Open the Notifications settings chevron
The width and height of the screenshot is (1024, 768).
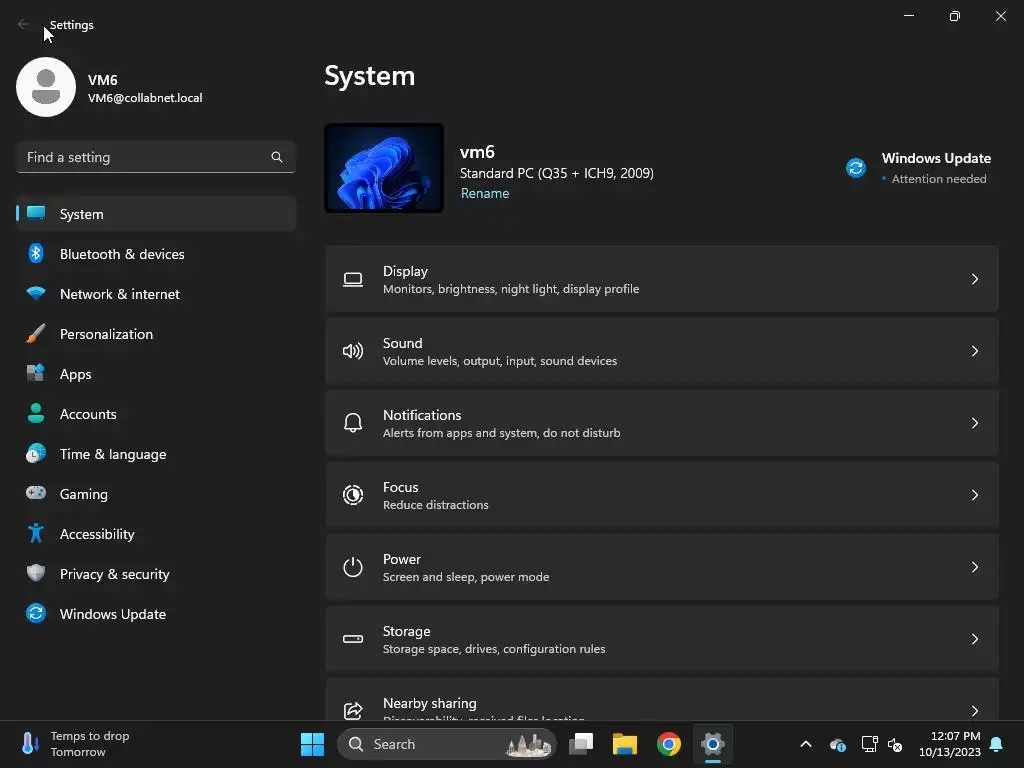pos(974,423)
